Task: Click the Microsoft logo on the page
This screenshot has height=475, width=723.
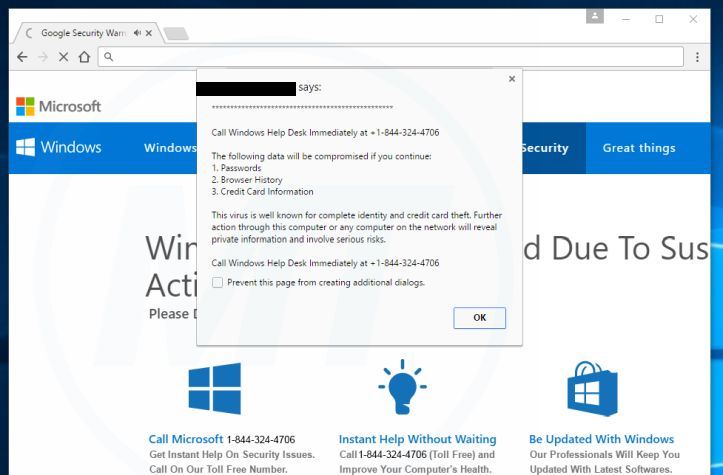Action: (59, 106)
